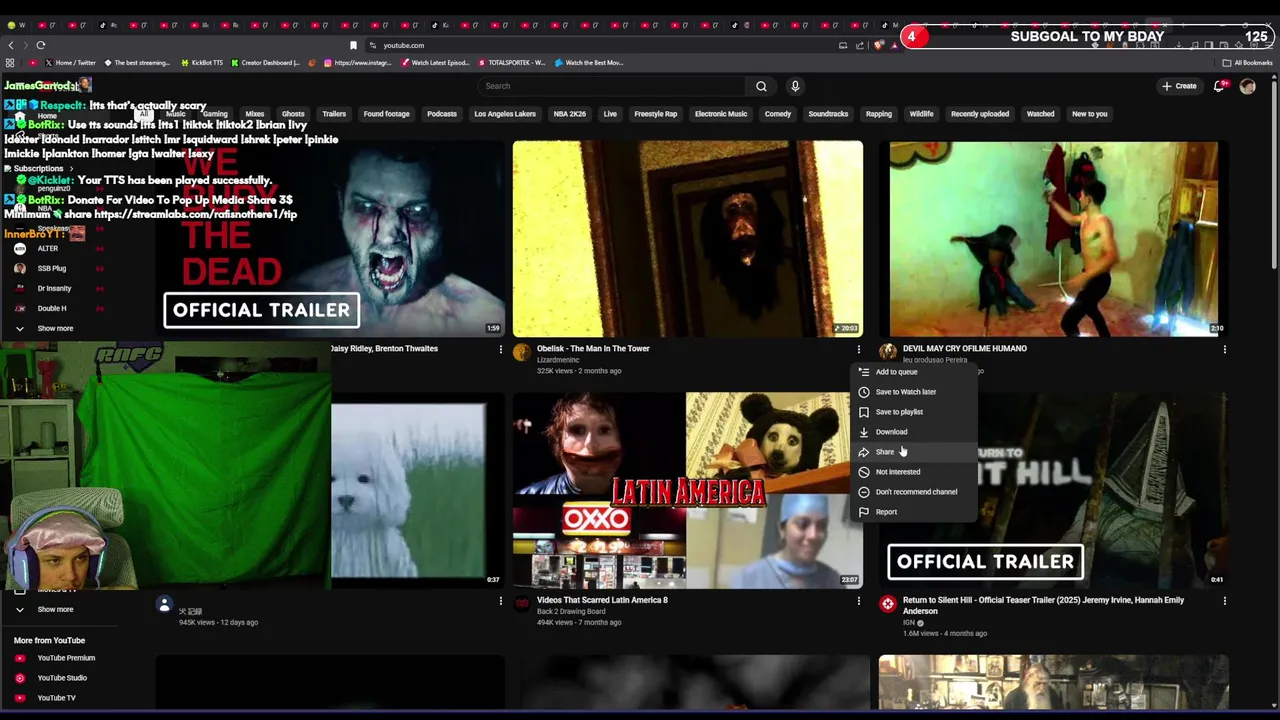Open the apps grid in the bookmarks bar
Screen dimensions: 1280x720
[10, 62]
